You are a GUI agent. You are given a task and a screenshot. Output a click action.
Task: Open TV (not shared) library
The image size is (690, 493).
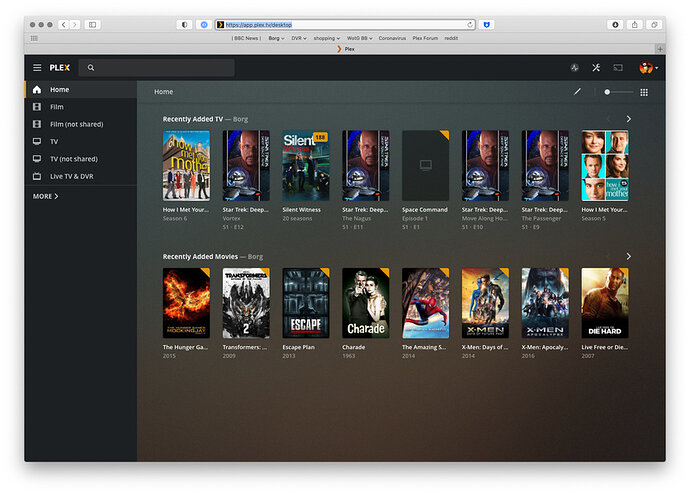(81, 159)
